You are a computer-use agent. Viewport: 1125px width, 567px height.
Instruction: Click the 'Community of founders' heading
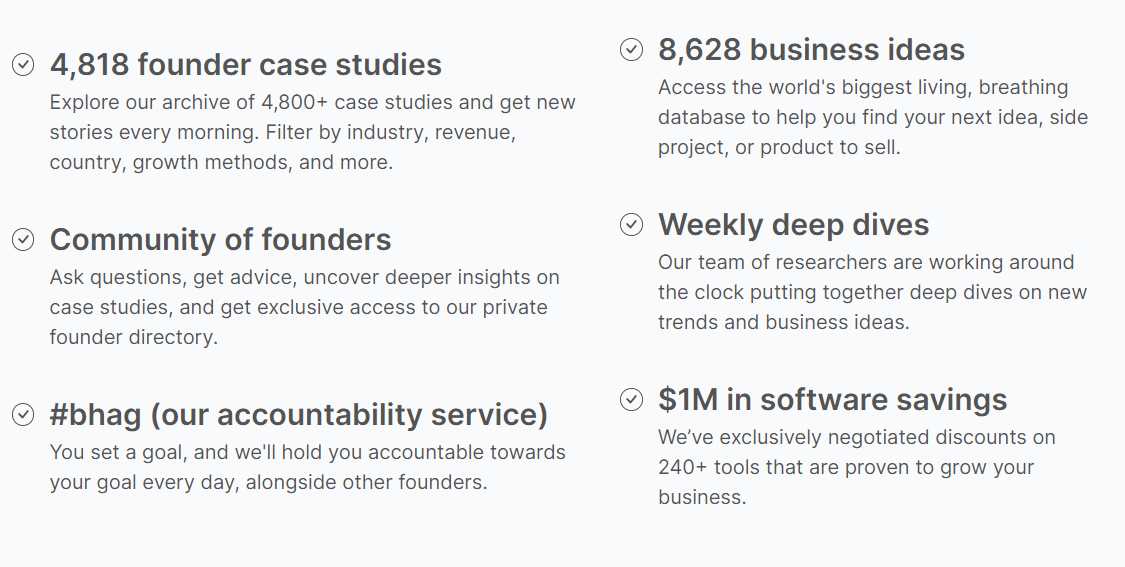[220, 240]
